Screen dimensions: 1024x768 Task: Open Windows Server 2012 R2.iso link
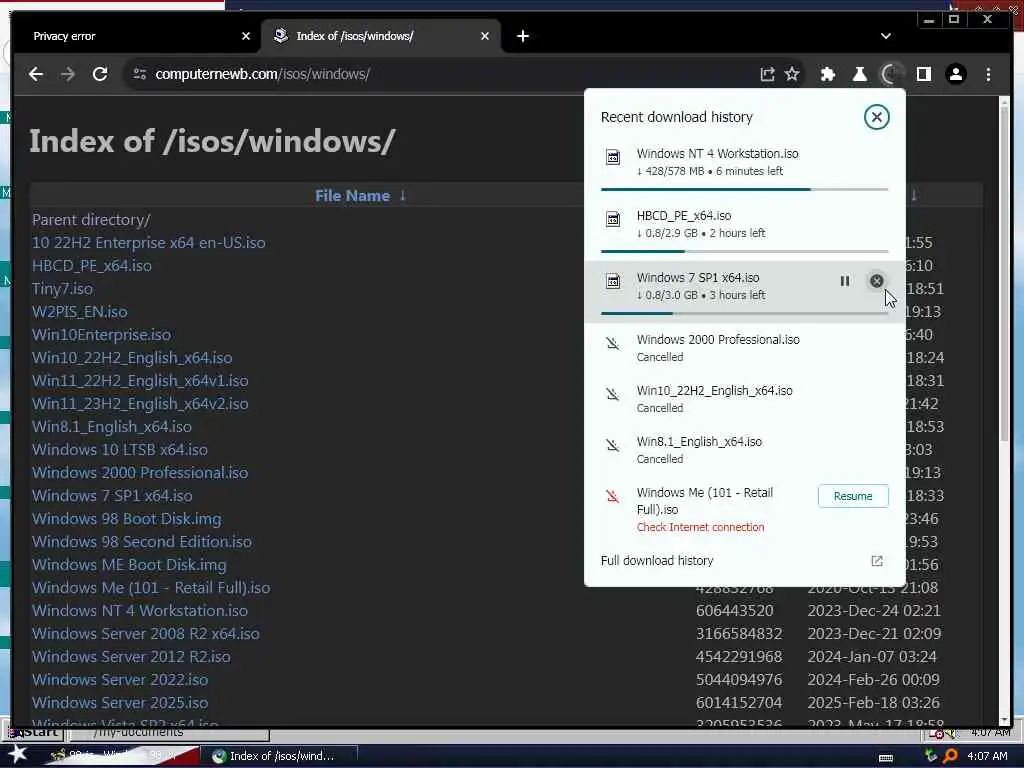(x=132, y=656)
